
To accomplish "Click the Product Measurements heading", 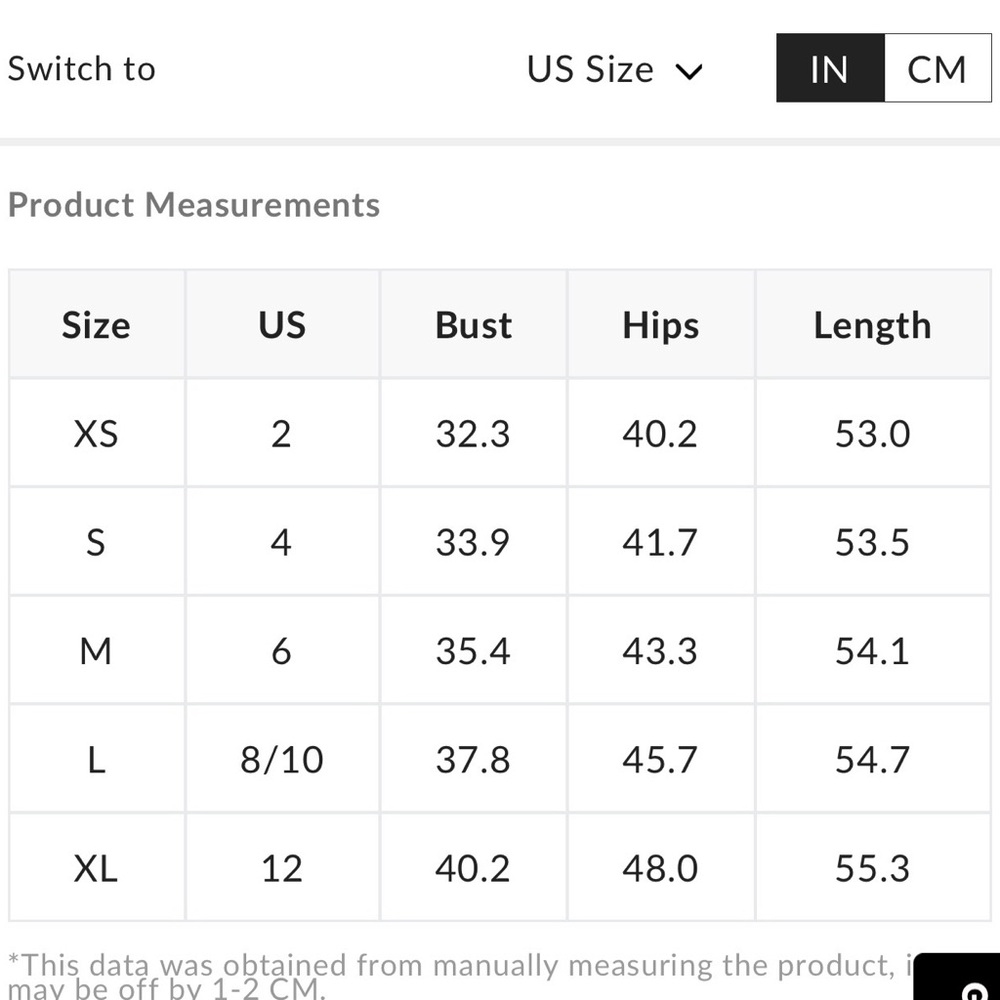I will [194, 205].
